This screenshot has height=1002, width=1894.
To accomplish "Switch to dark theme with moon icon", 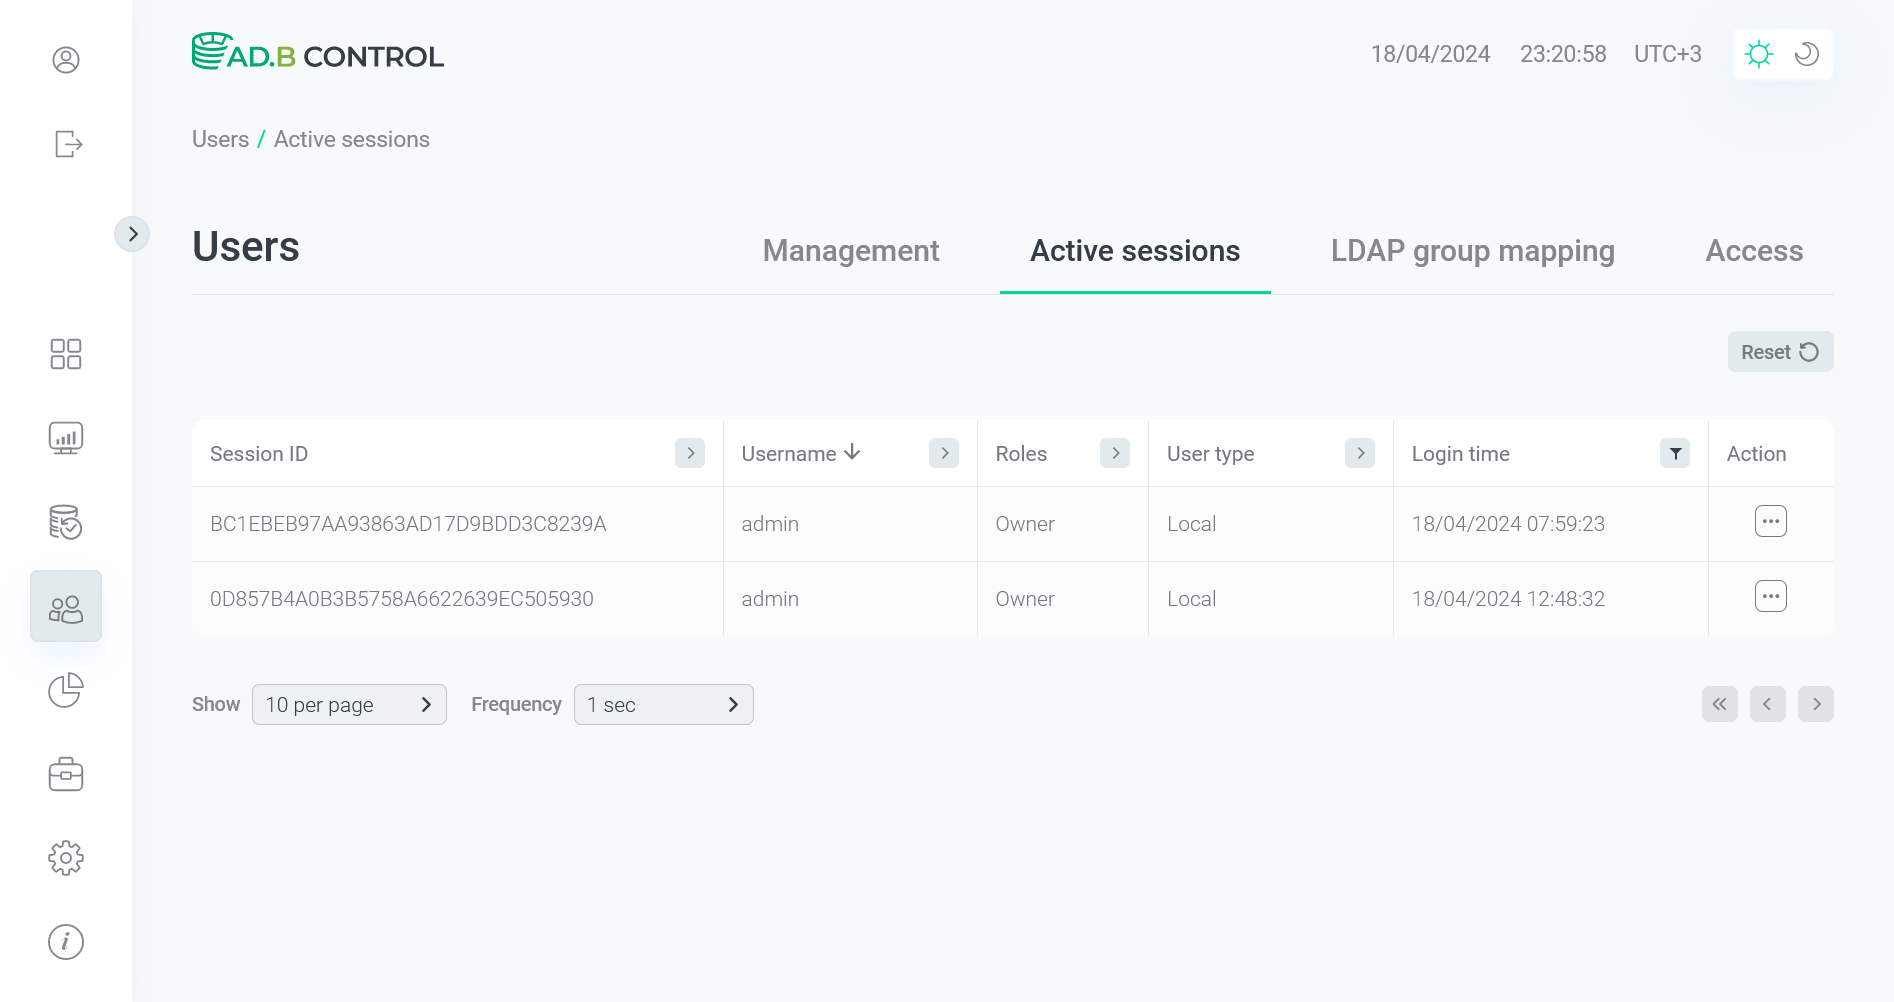I will tap(1805, 54).
